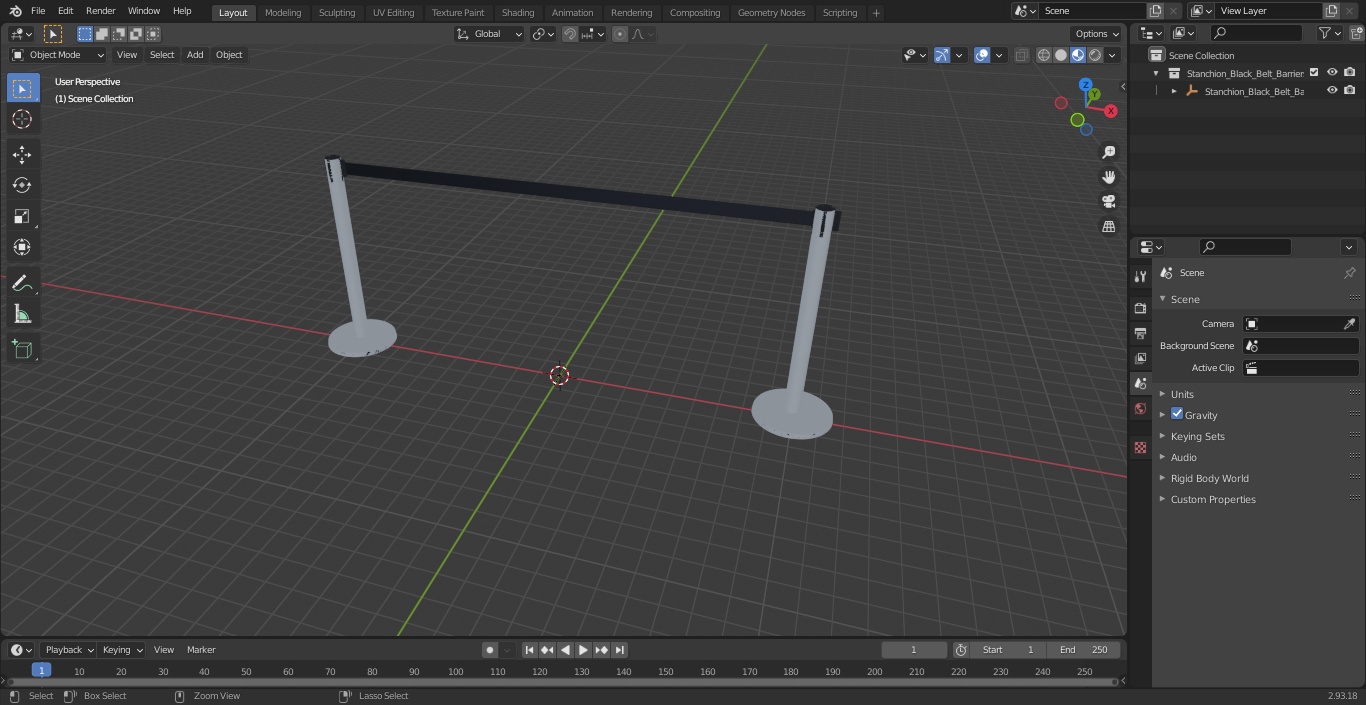Open the Texture properties tab
This screenshot has width=1366, height=705.
pyautogui.click(x=1140, y=447)
